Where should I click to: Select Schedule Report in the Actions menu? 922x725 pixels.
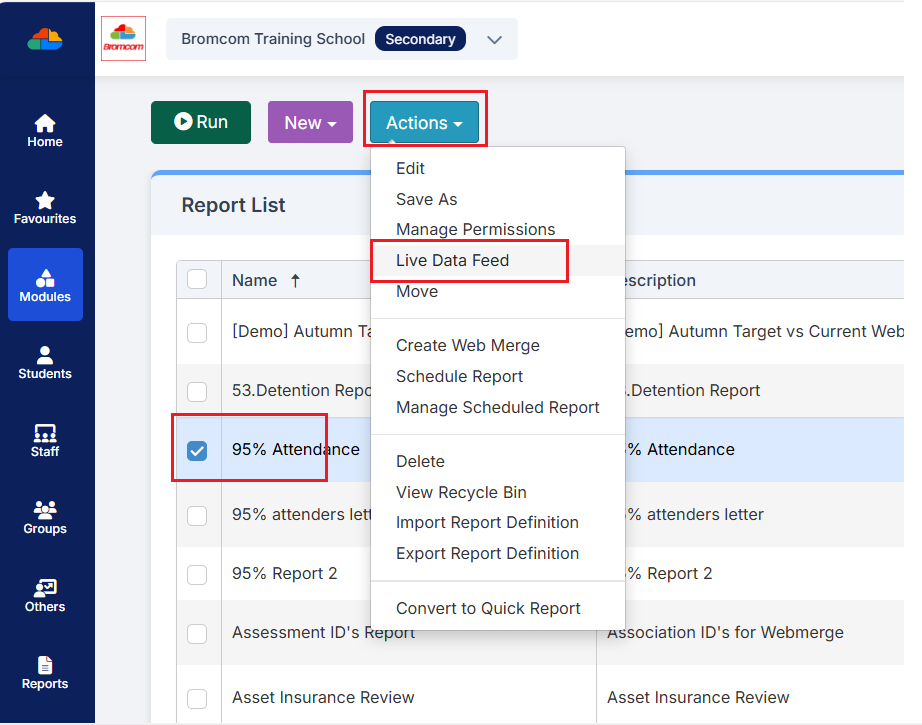459,377
